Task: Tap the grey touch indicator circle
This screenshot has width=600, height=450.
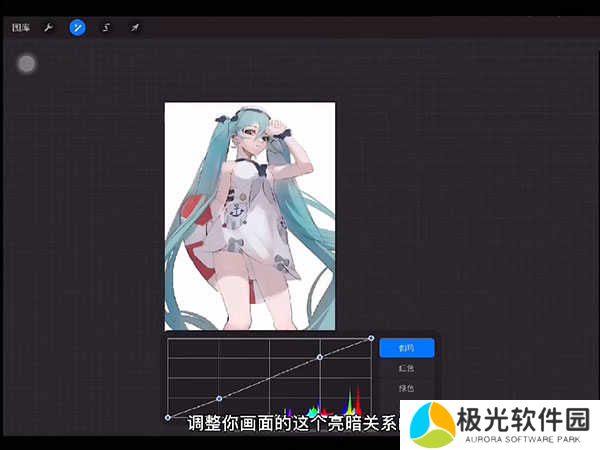Action: coord(27,64)
